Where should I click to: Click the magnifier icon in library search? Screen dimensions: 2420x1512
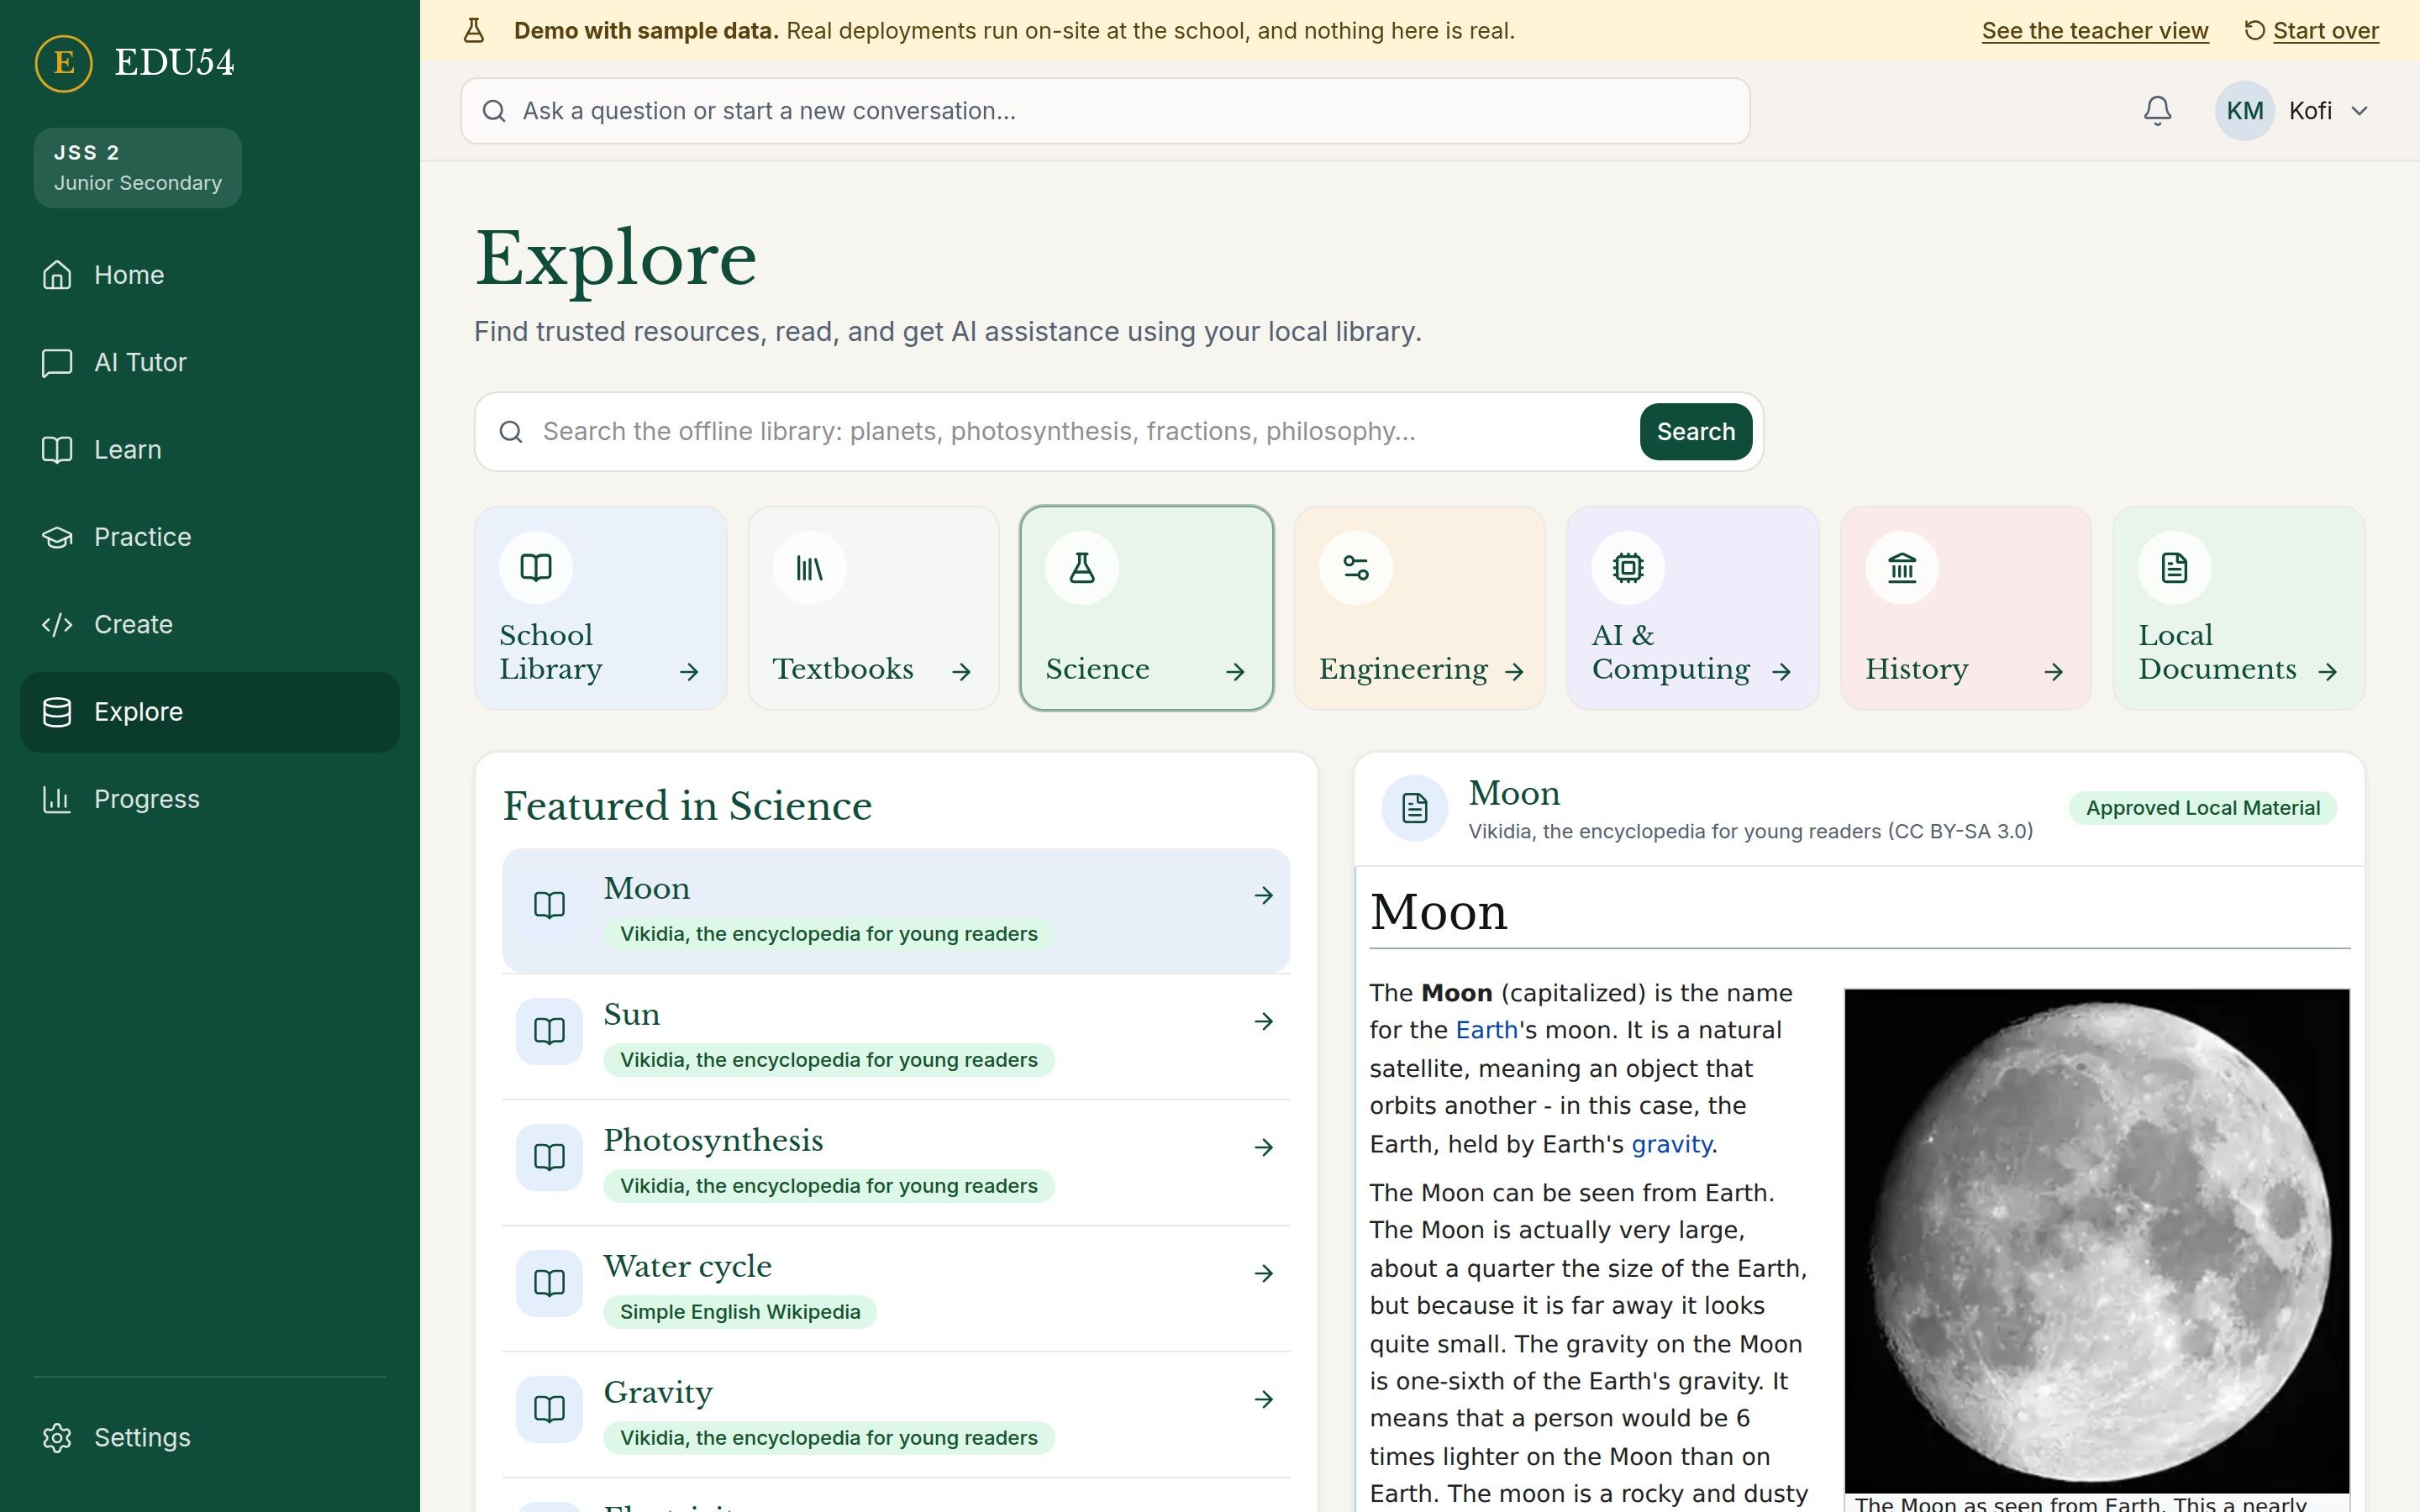pyautogui.click(x=511, y=432)
